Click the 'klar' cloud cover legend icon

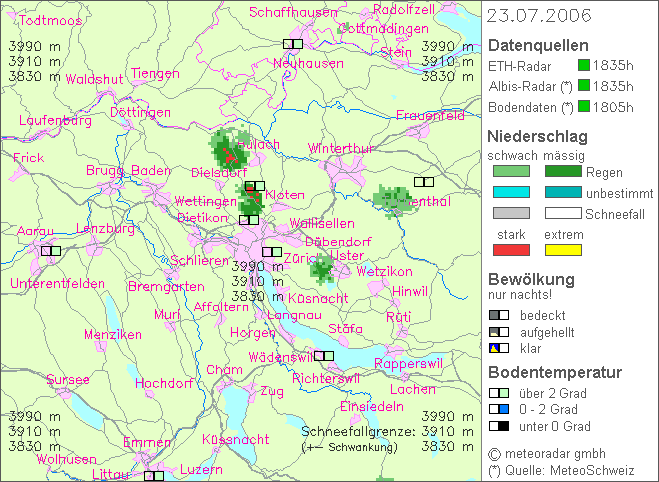(497, 348)
